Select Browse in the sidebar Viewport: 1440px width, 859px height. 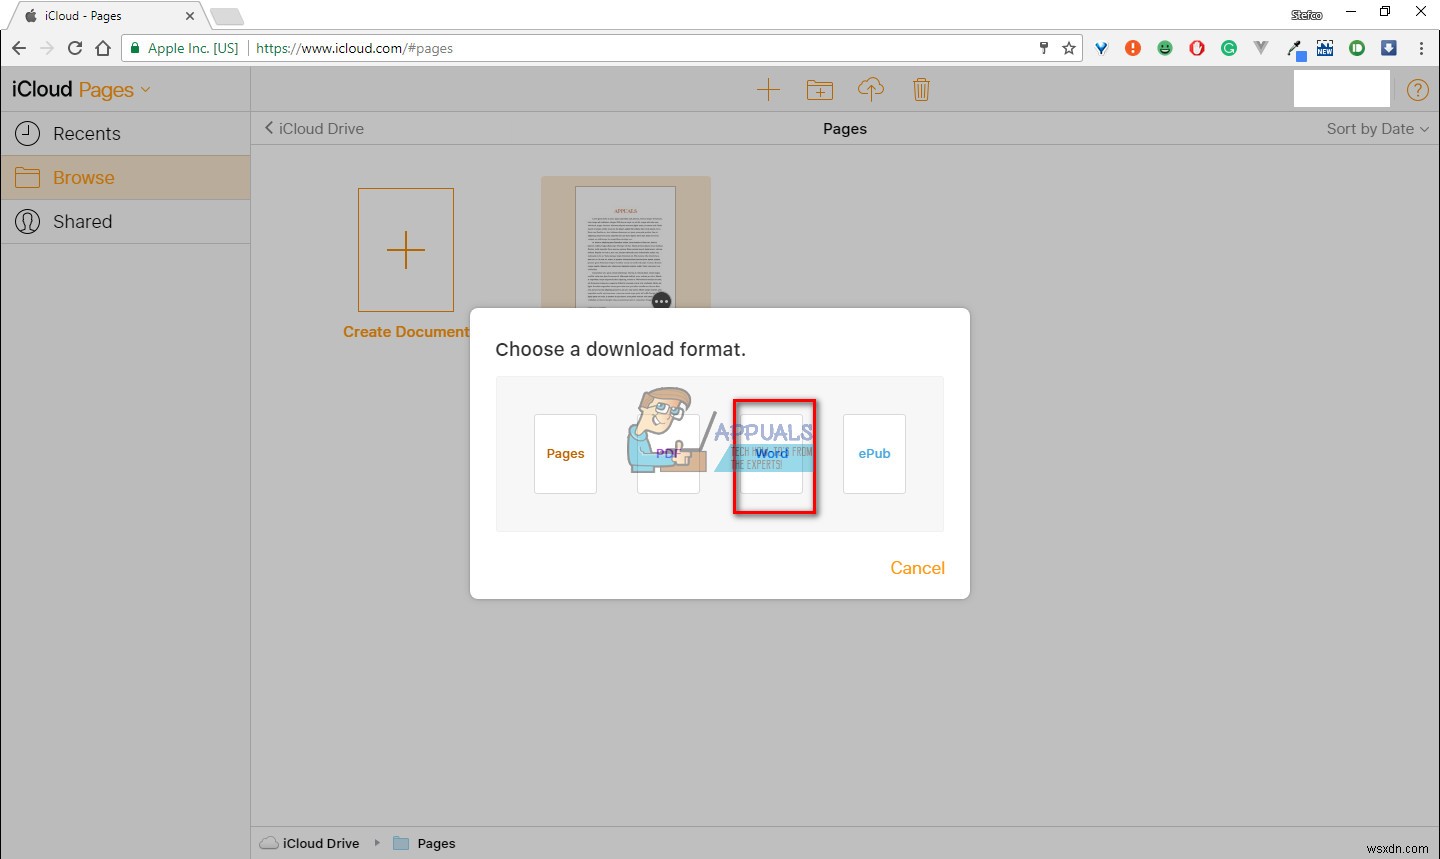125,177
